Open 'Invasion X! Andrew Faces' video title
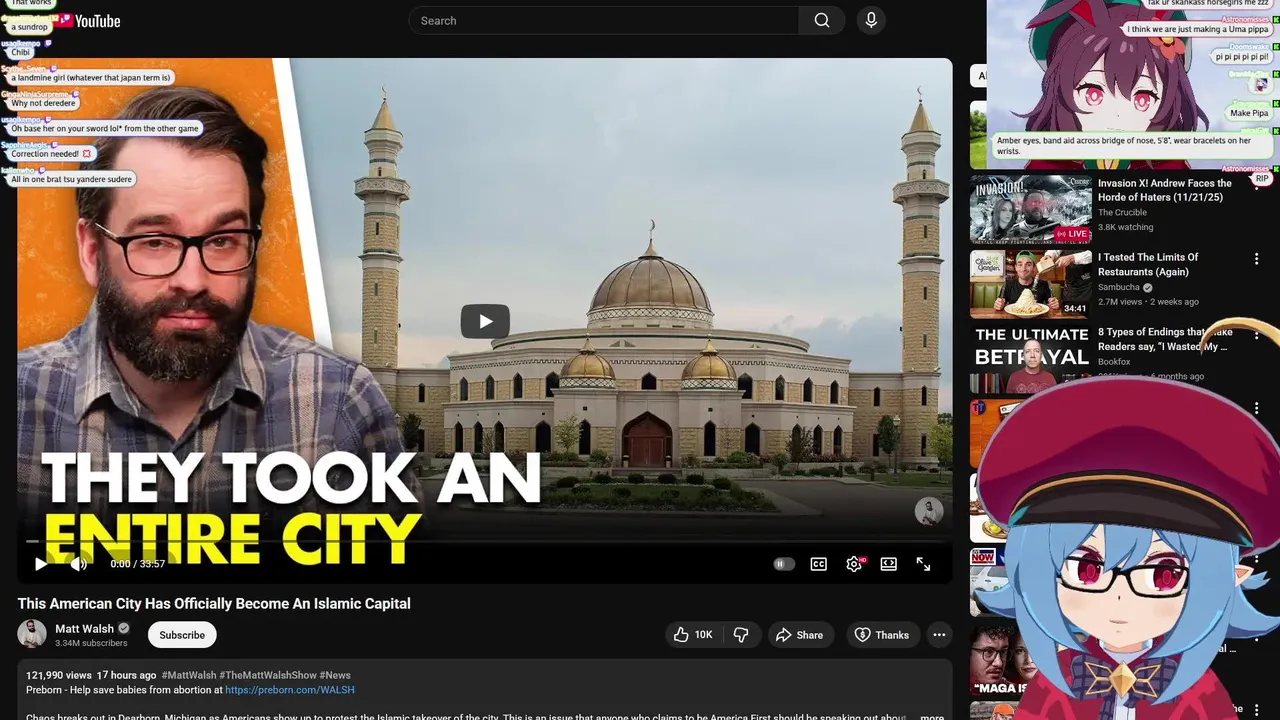This screenshot has height=720, width=1280. [x=1165, y=190]
